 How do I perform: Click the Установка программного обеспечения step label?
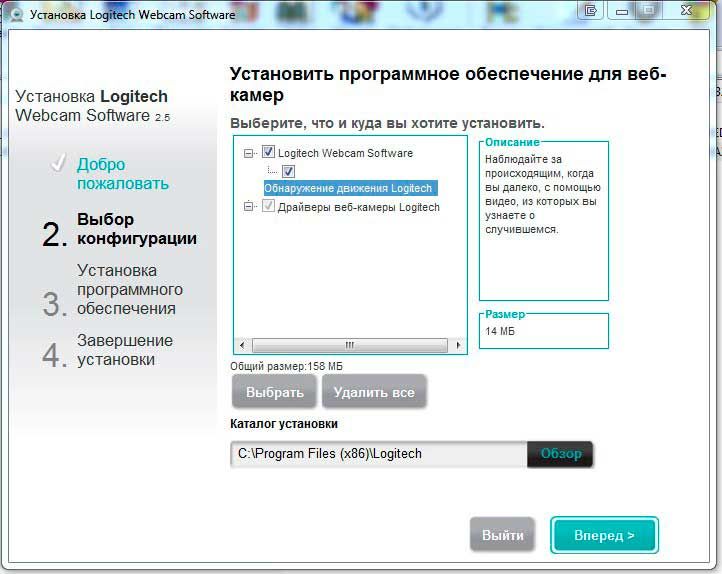tap(130, 289)
